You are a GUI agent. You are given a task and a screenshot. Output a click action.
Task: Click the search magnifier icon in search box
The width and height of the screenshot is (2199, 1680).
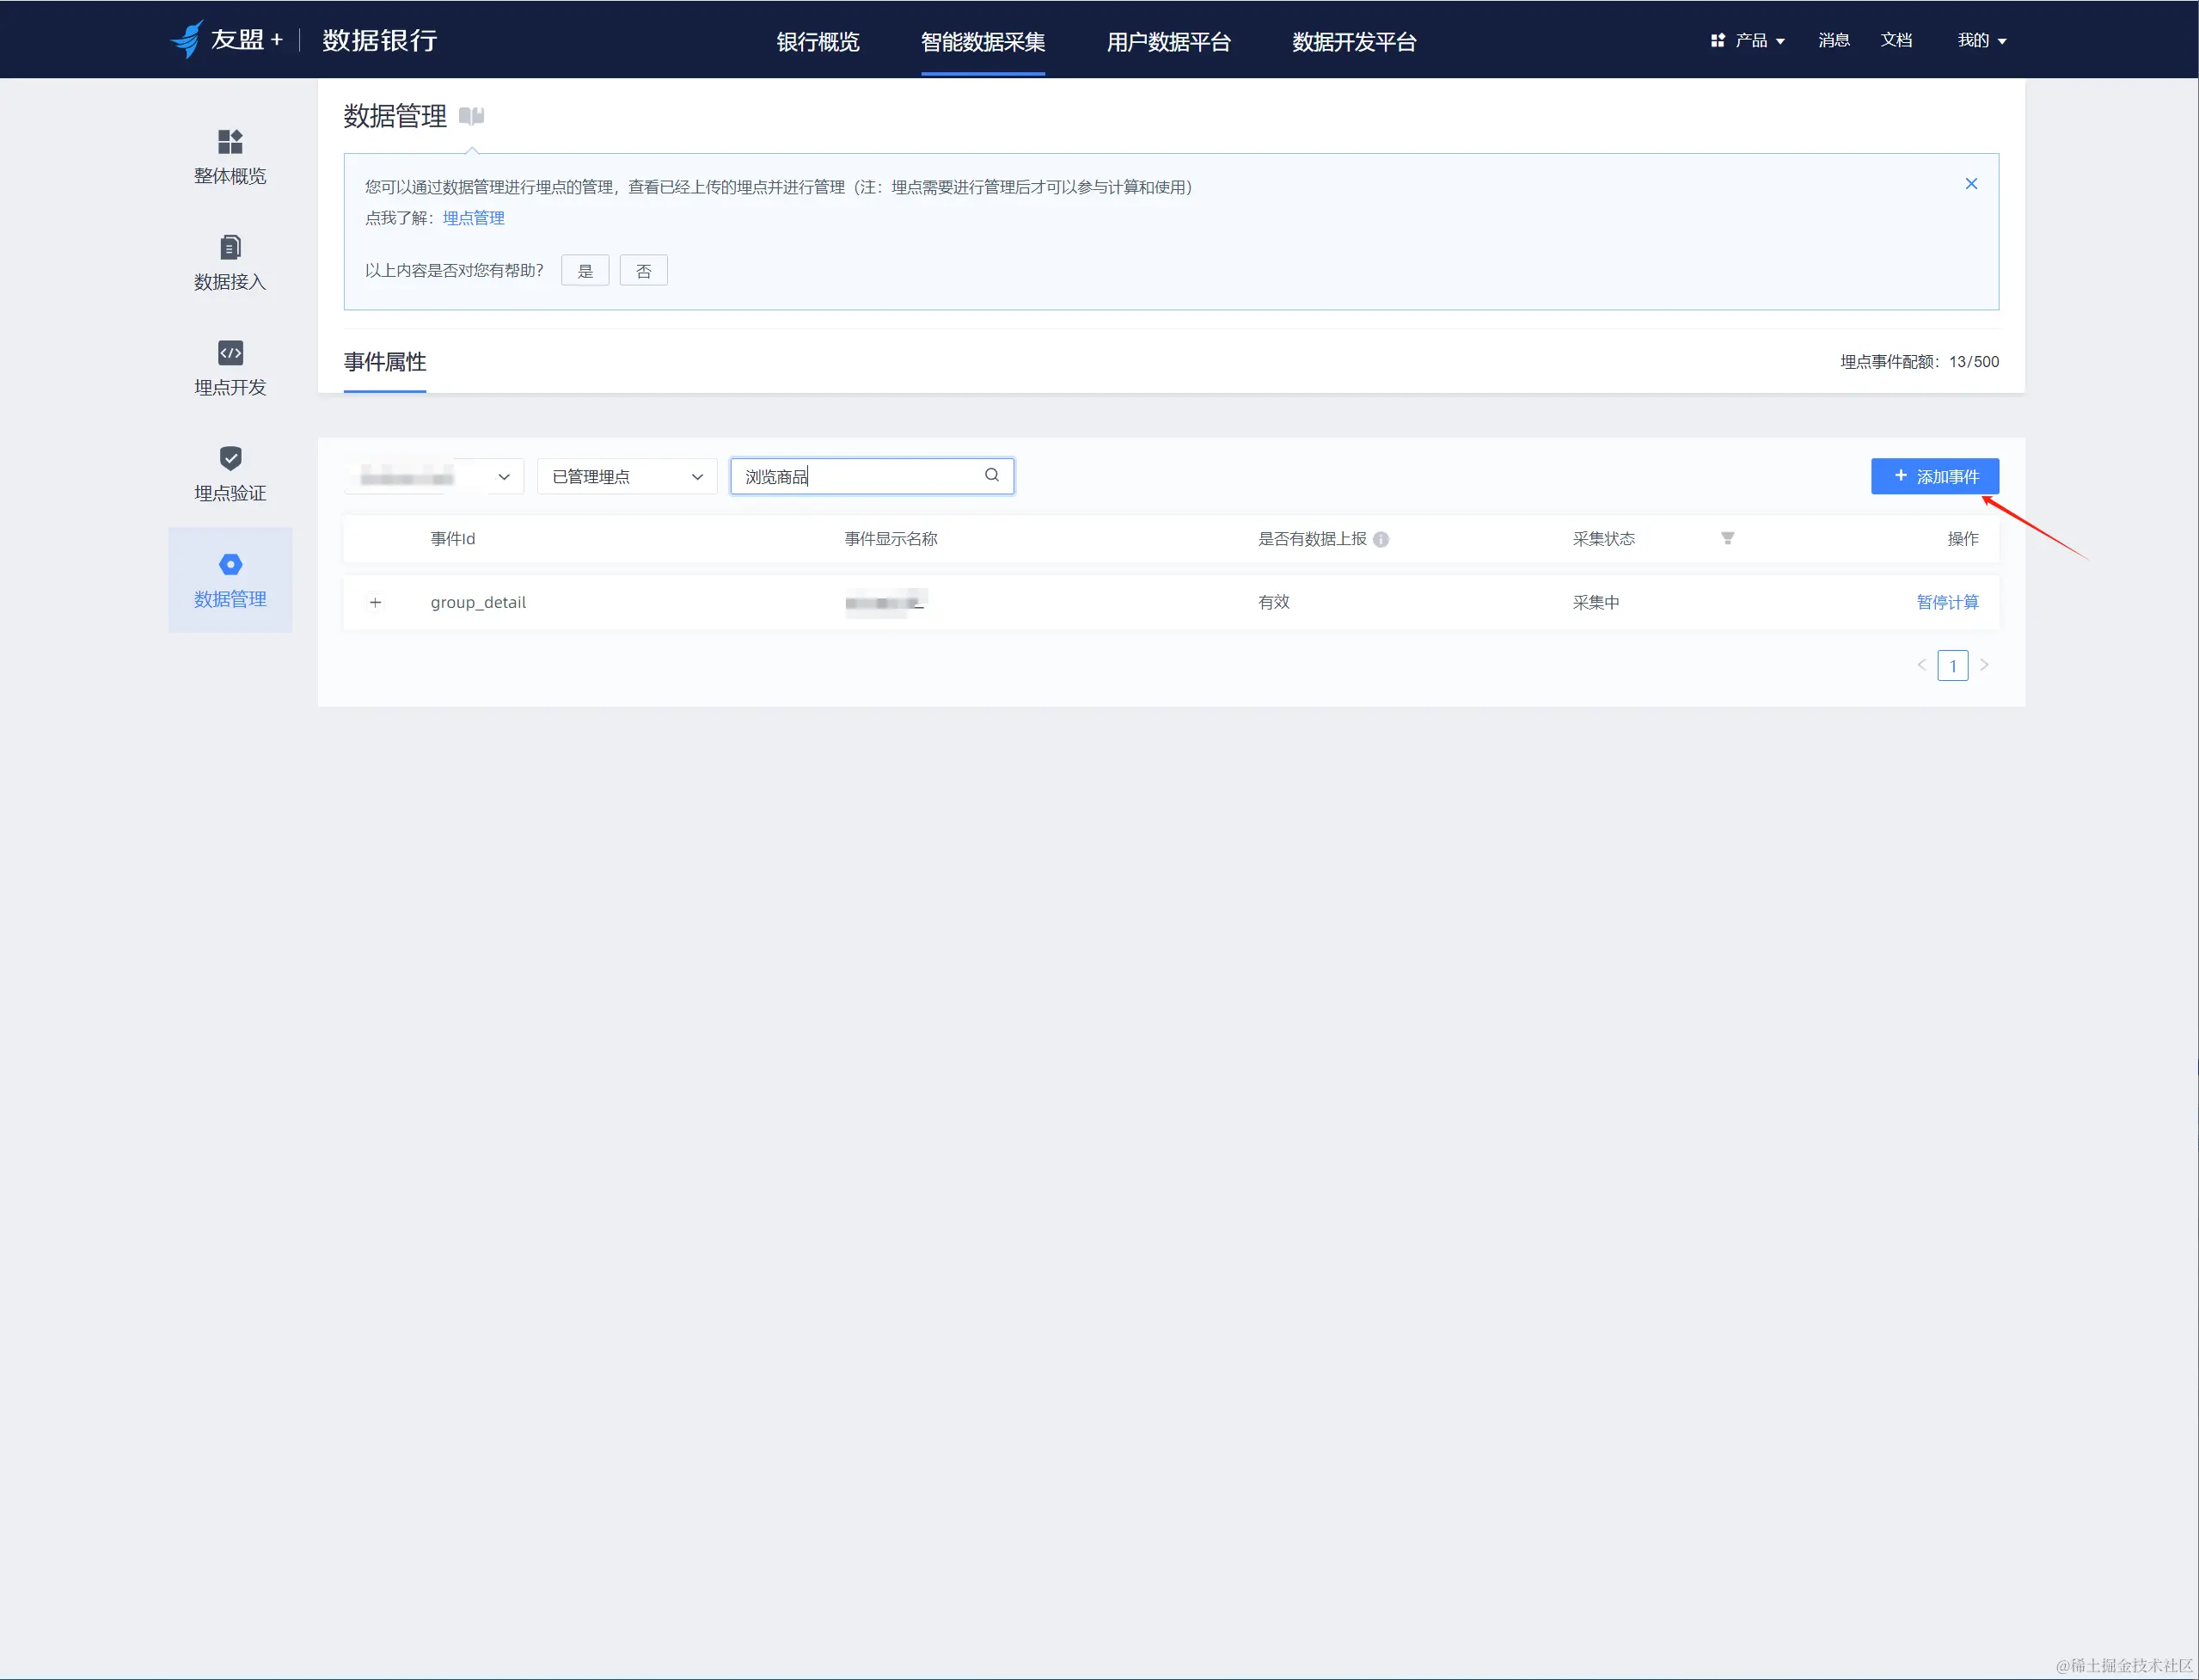pos(991,476)
